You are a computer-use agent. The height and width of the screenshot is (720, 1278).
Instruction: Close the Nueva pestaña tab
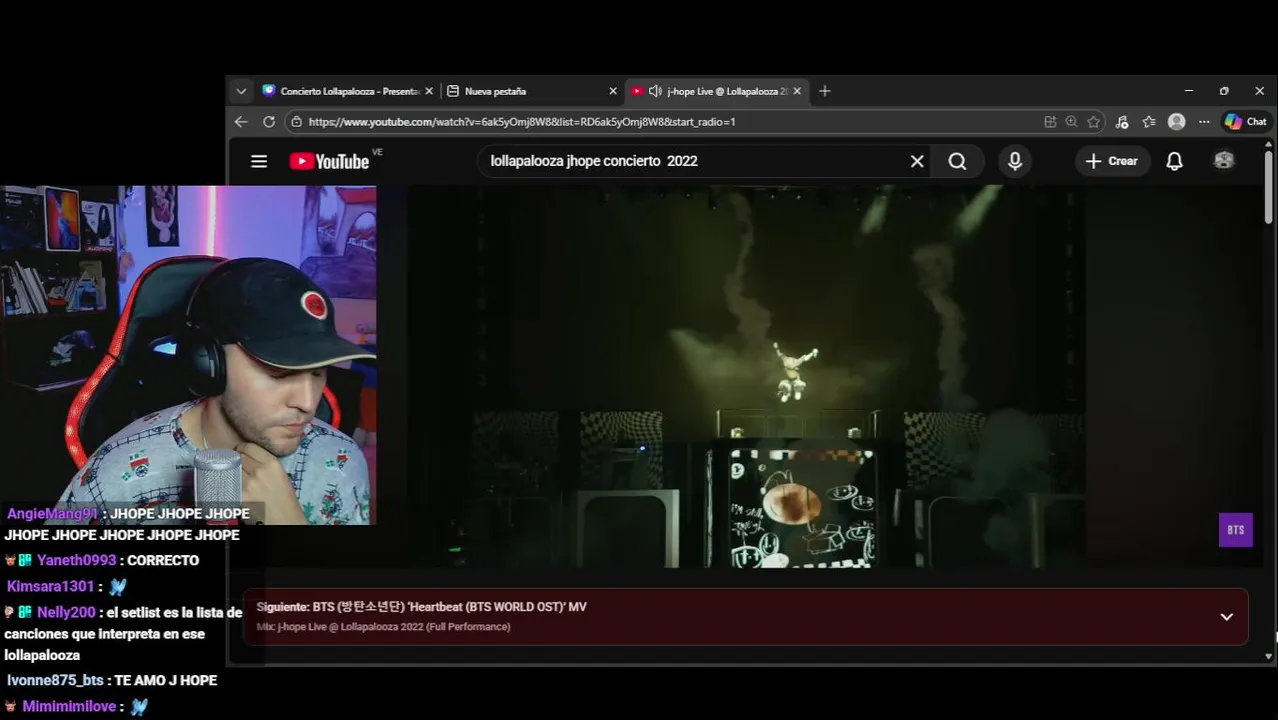point(613,91)
